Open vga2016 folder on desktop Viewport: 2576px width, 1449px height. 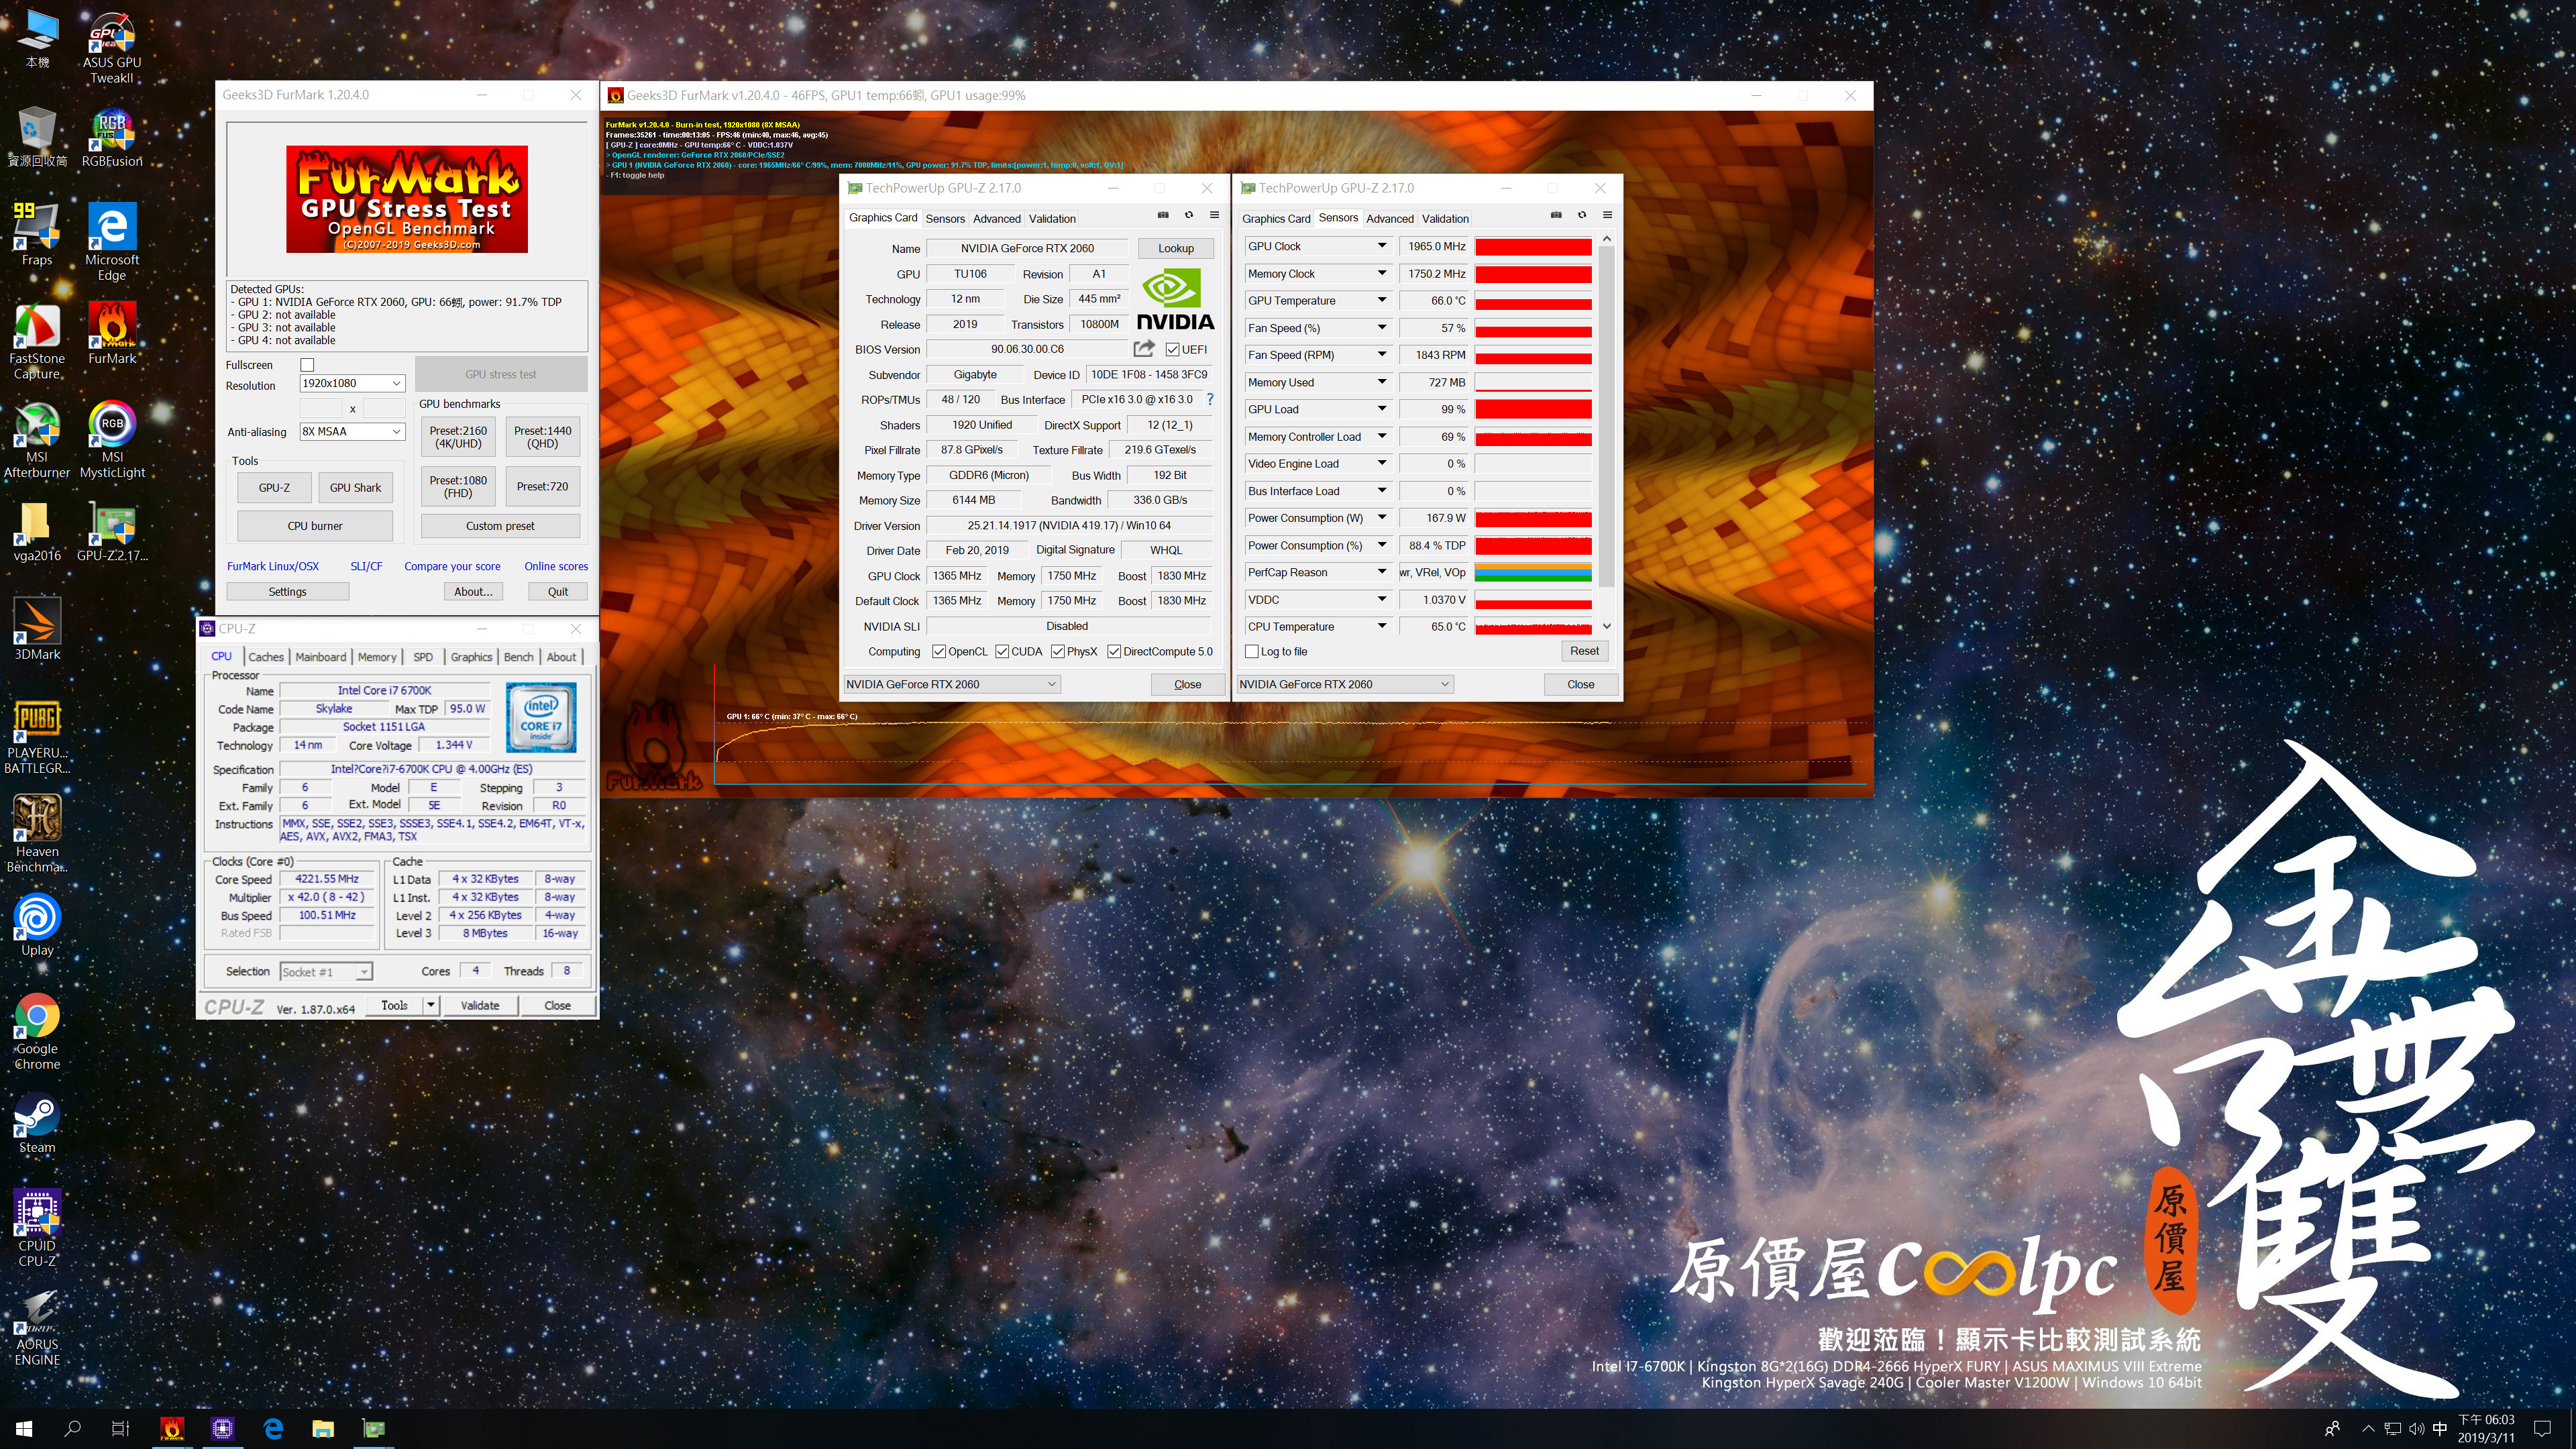click(x=37, y=532)
